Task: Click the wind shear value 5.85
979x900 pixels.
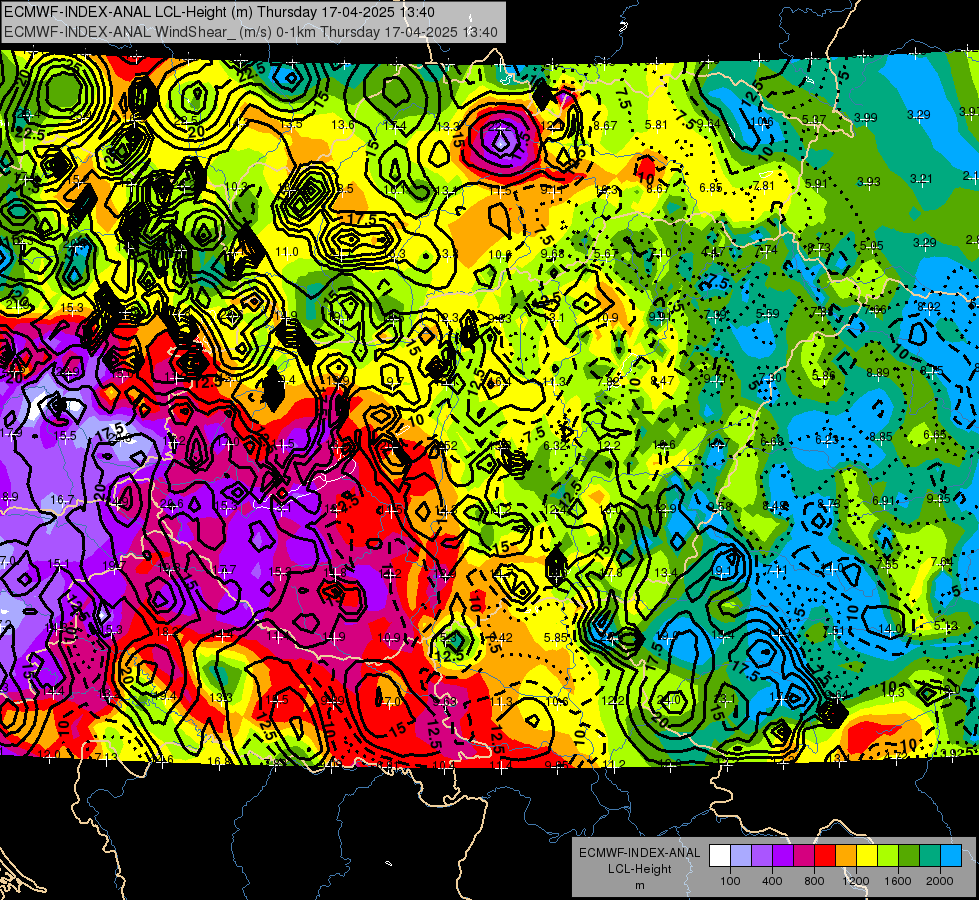Action: 556,638
